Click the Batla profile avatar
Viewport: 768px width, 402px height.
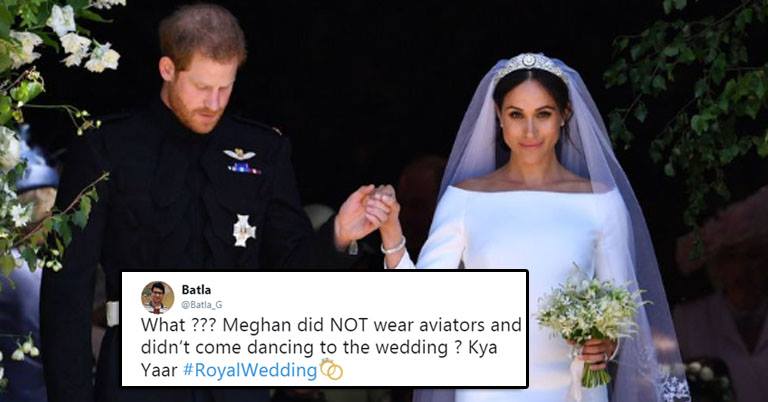click(x=157, y=297)
